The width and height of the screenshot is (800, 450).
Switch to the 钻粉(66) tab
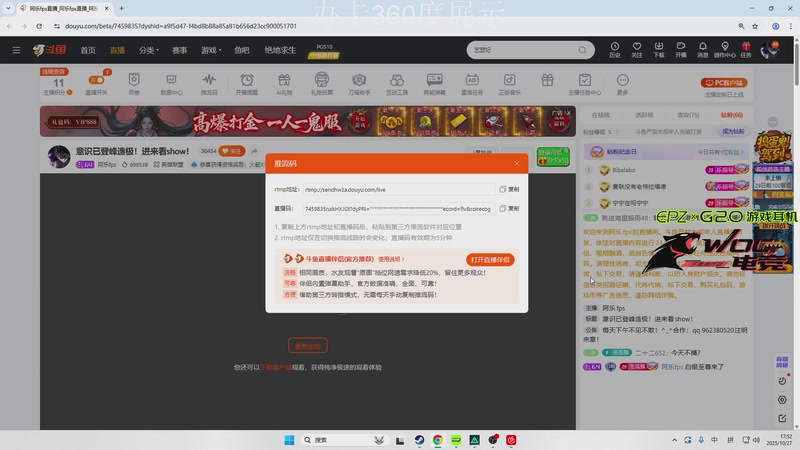[x=732, y=115]
